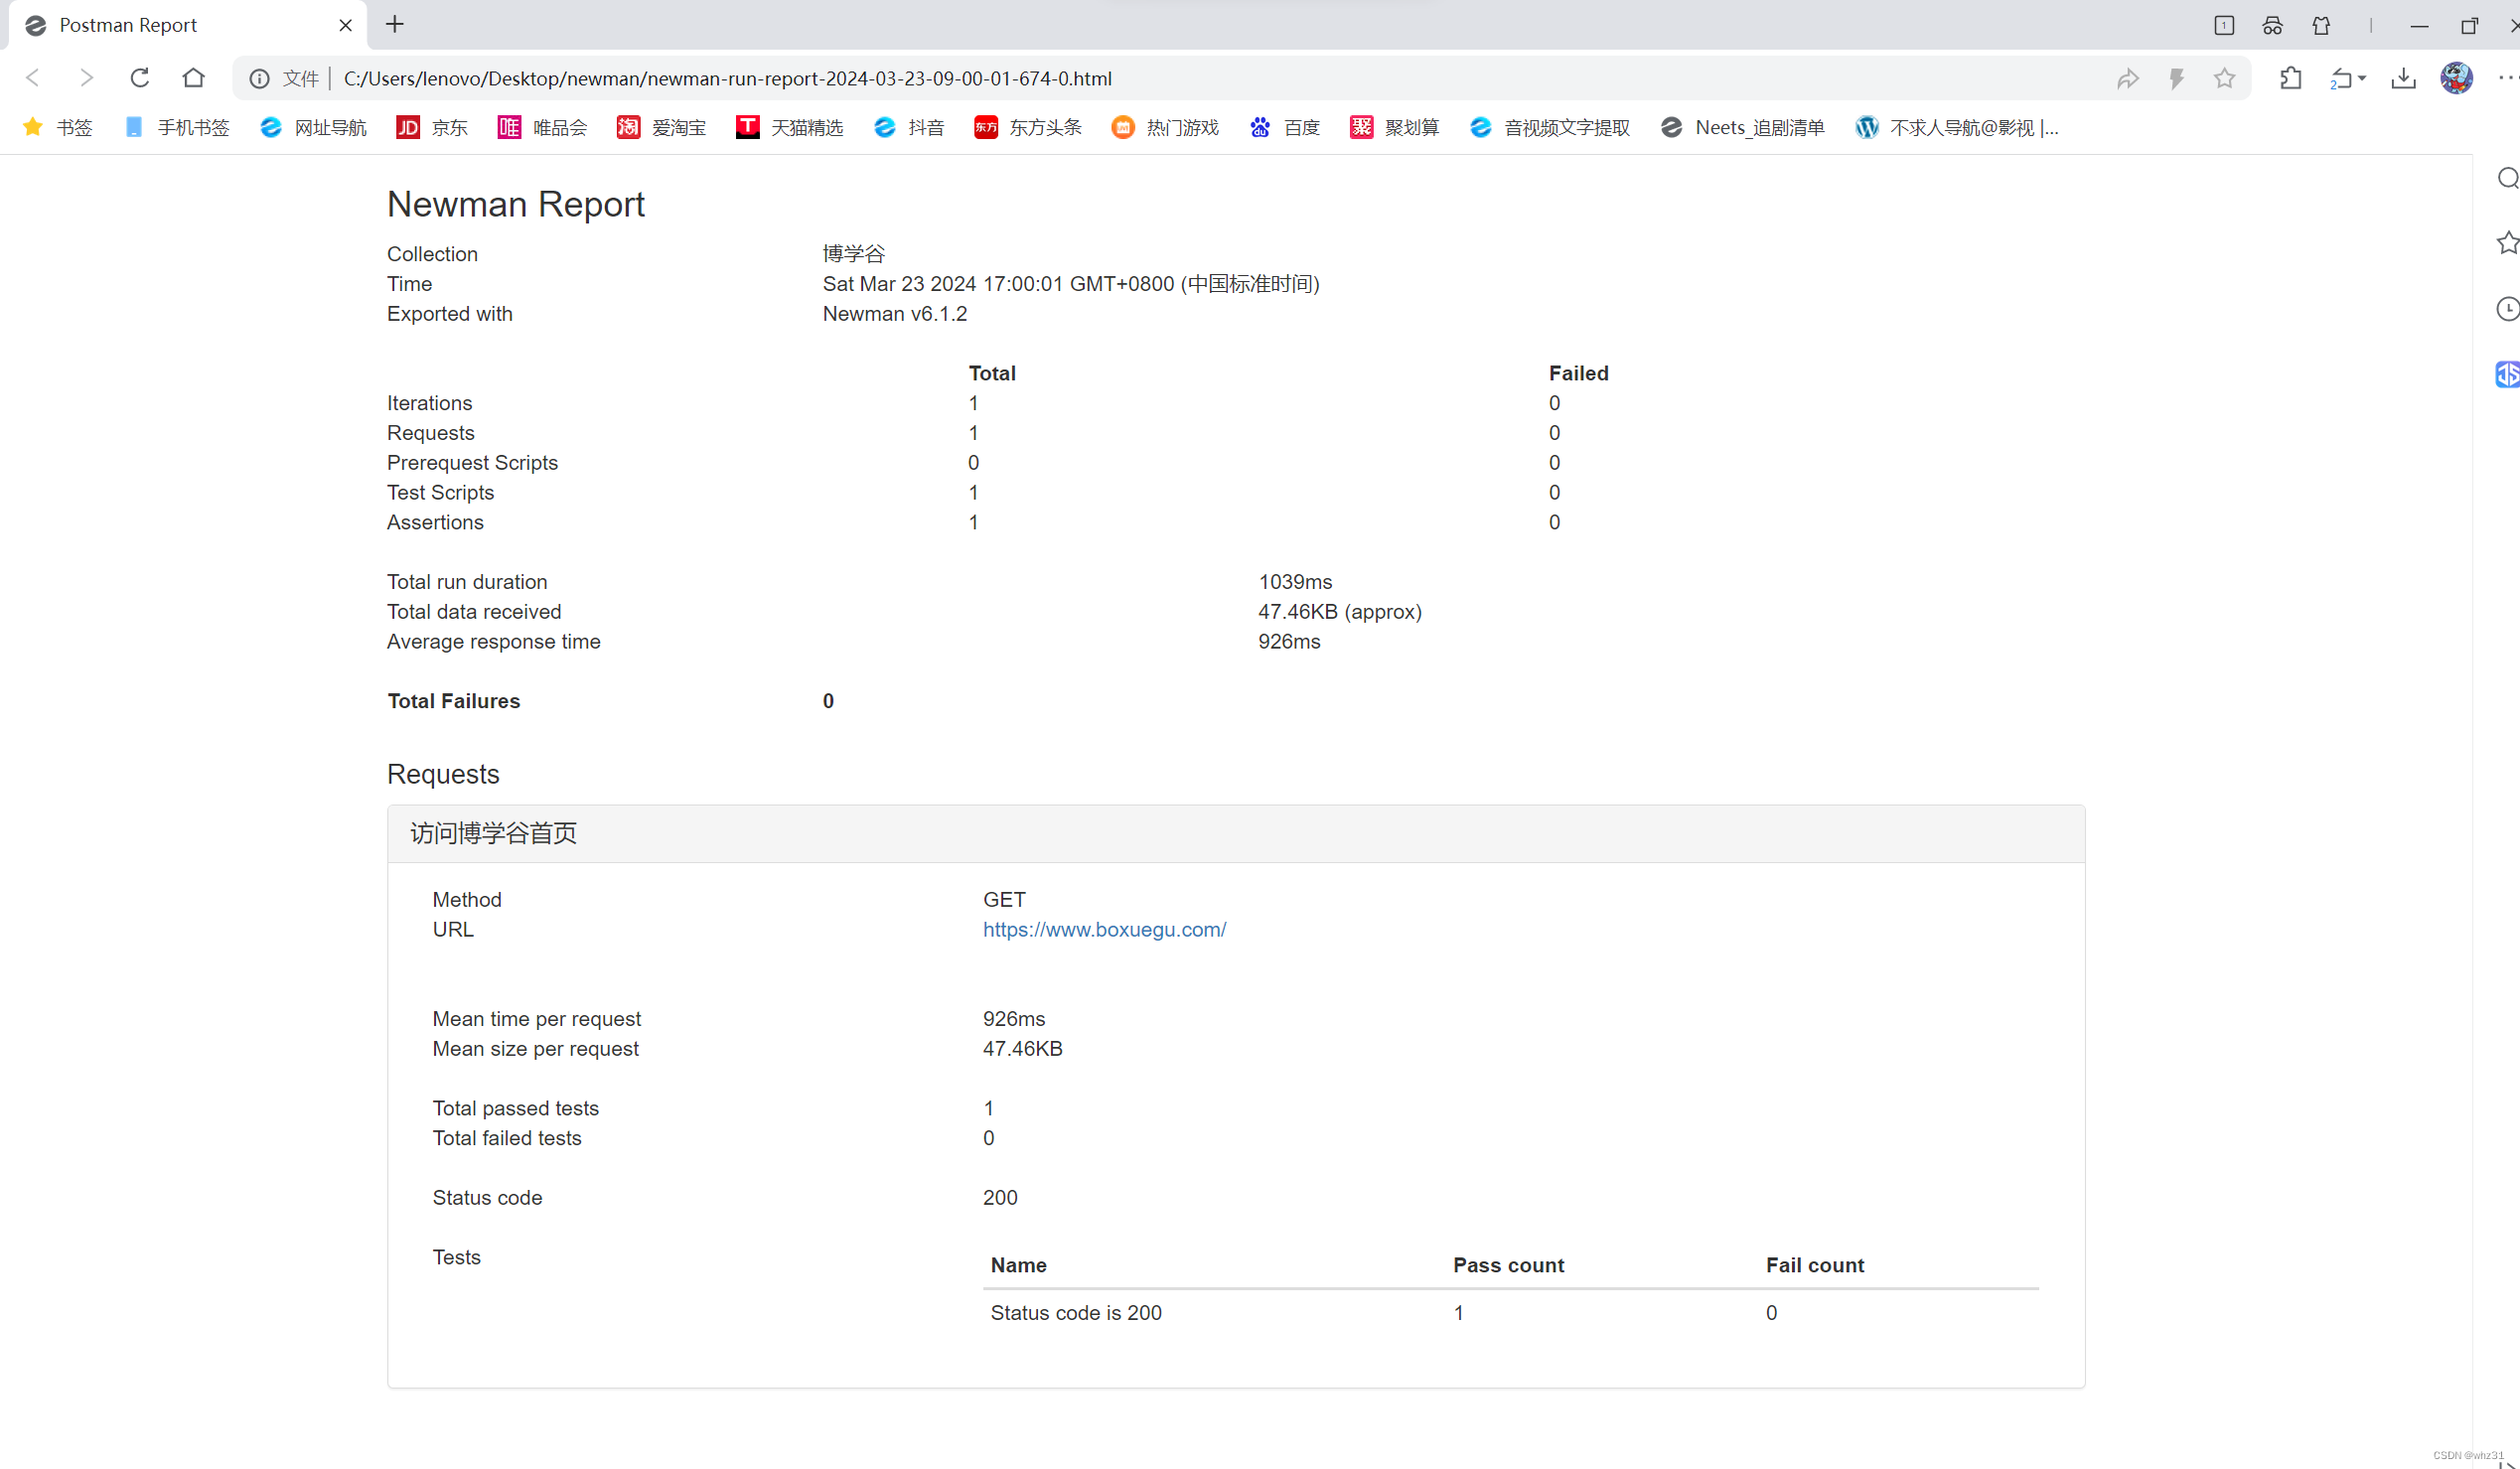Screen dimensions: 2520x1469
Task: Click the extensions puzzle icon
Action: [2290, 78]
